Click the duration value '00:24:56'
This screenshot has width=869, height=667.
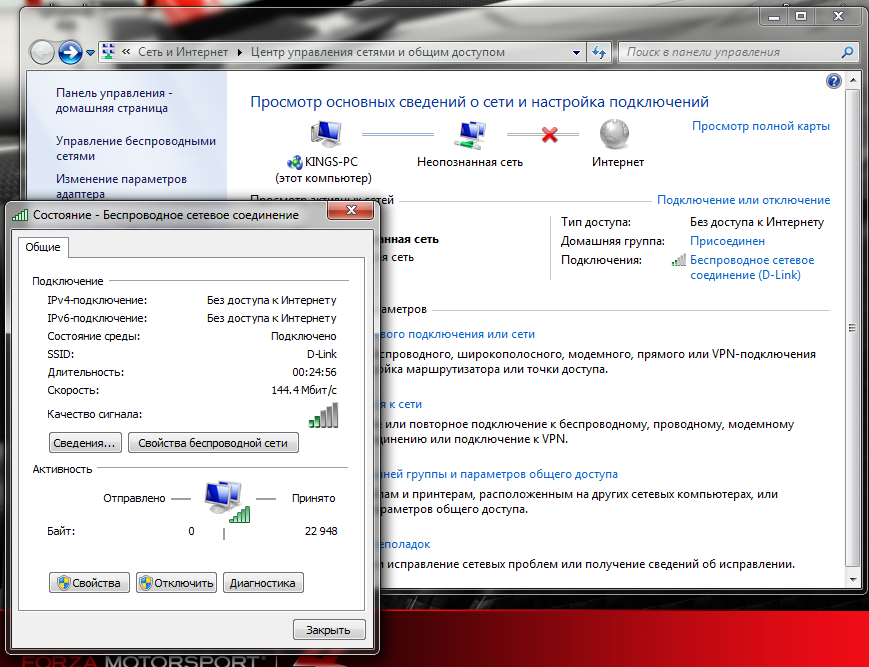pos(314,372)
